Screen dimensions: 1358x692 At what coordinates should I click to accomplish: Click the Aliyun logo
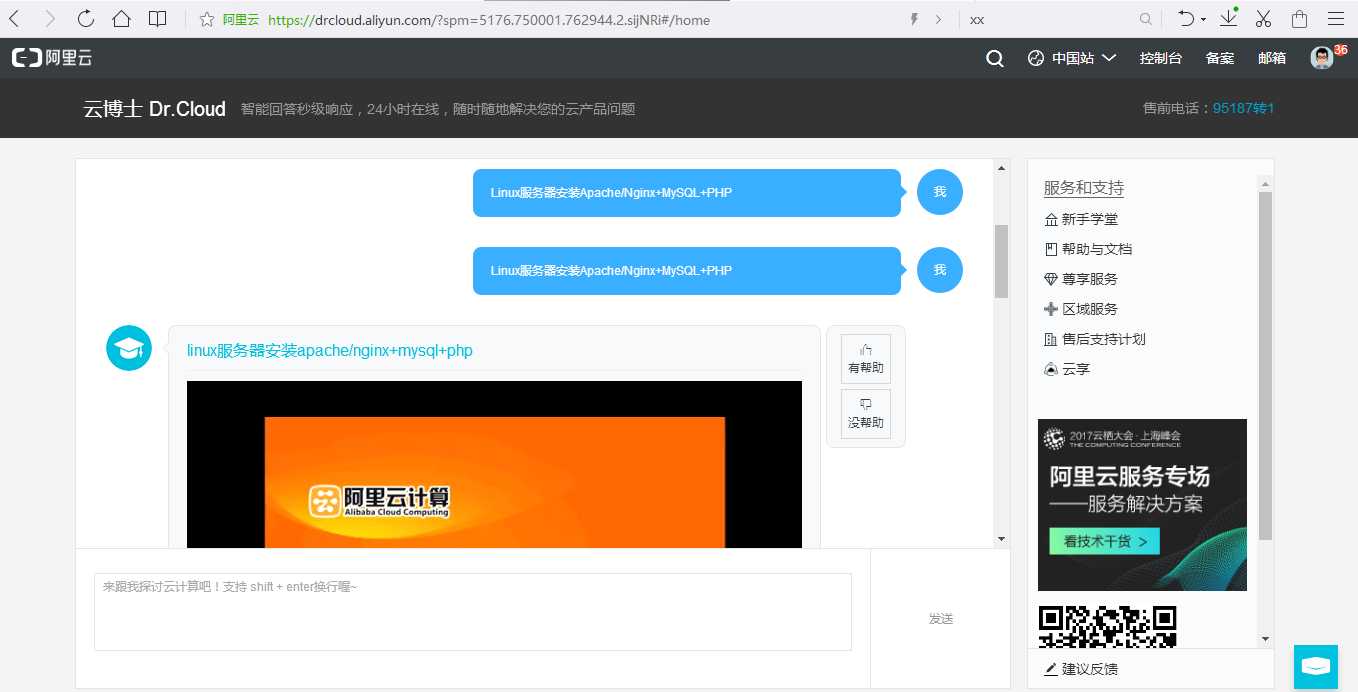(52, 58)
